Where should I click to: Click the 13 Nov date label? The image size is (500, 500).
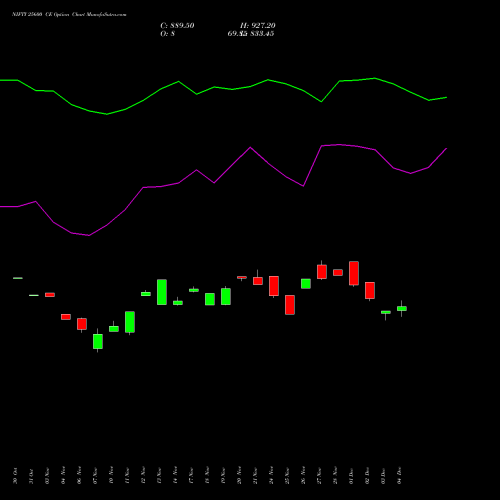159,476
